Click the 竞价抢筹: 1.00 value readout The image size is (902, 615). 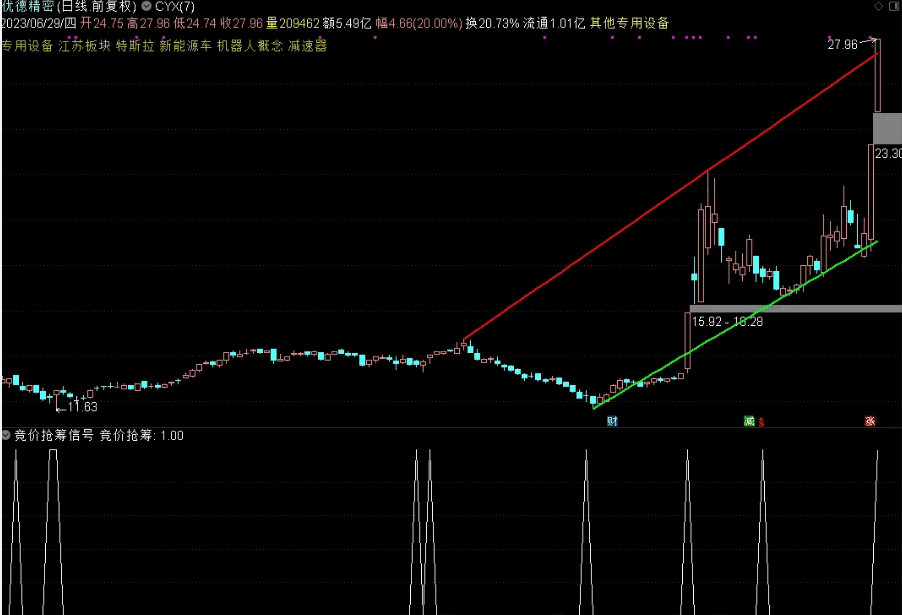click(x=142, y=436)
